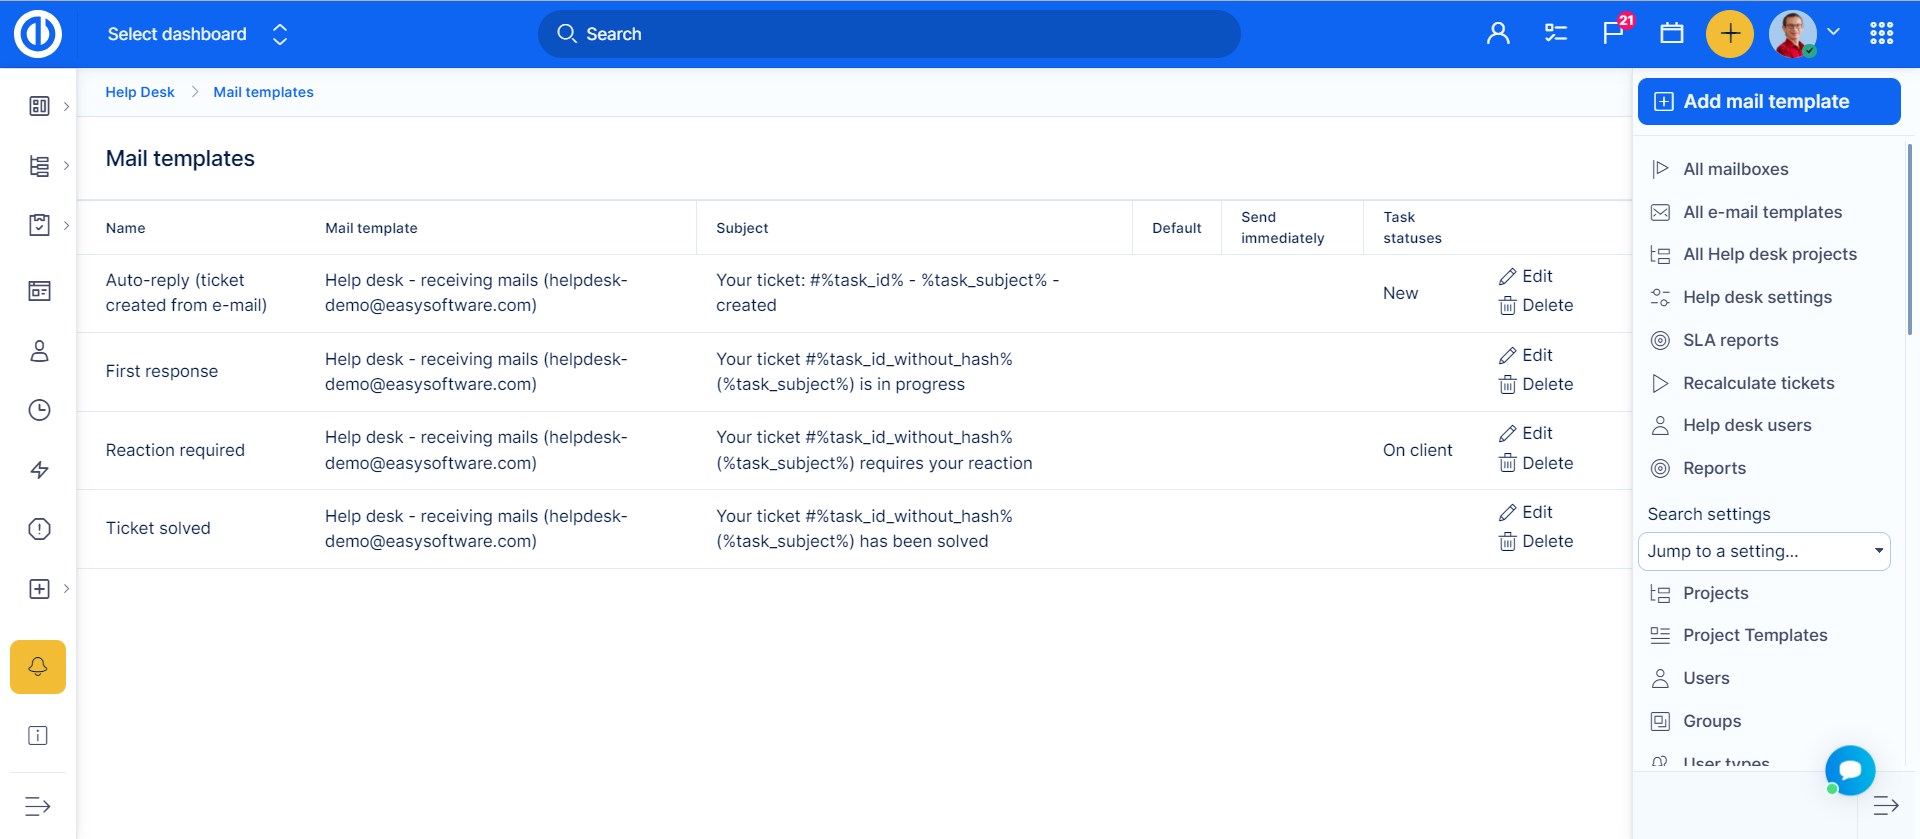Open Help desk settings in side menu

click(1757, 297)
